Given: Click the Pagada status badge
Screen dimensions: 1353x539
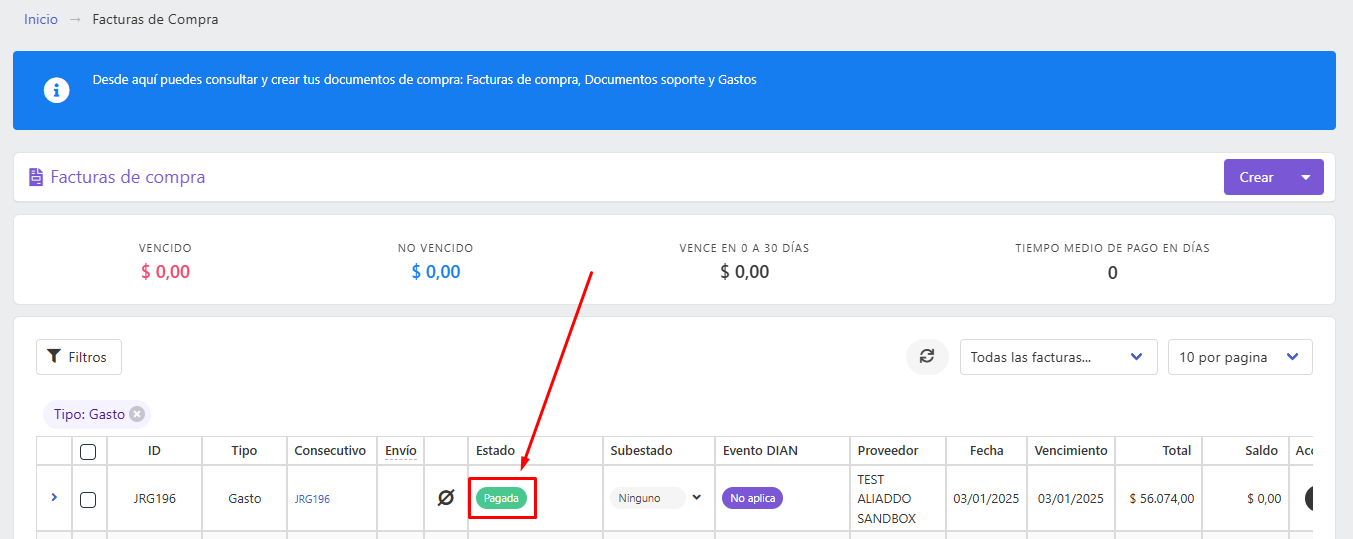Looking at the screenshot, I should (501, 498).
